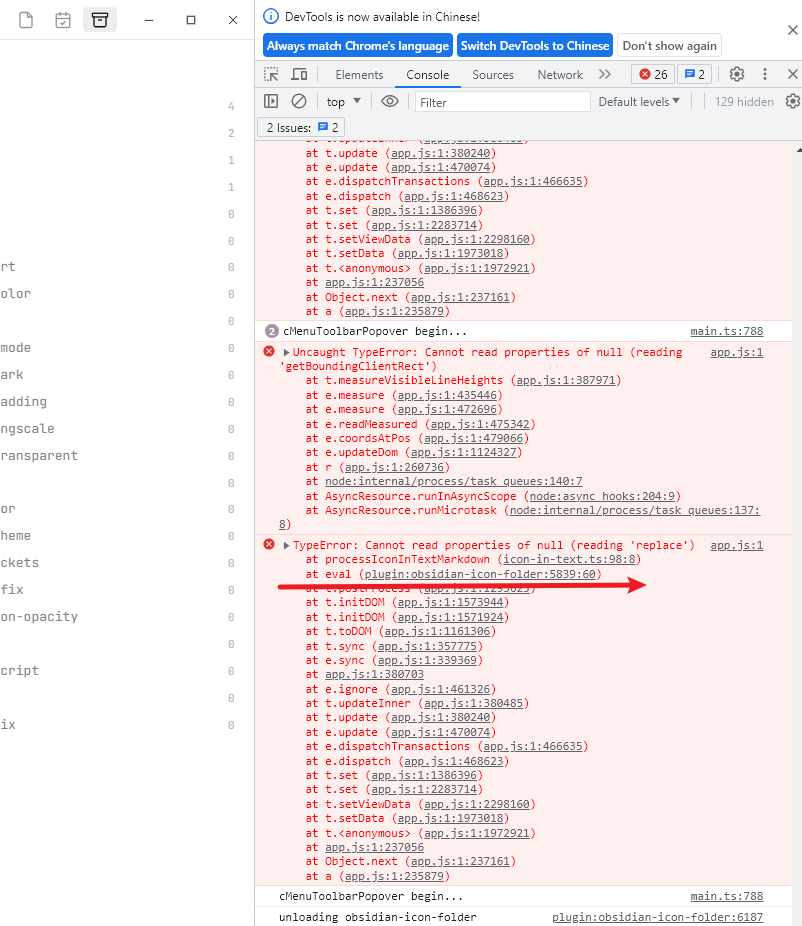
Task: Open plugin:obsidian-icon-folder:5839:60 link
Action: coord(480,574)
